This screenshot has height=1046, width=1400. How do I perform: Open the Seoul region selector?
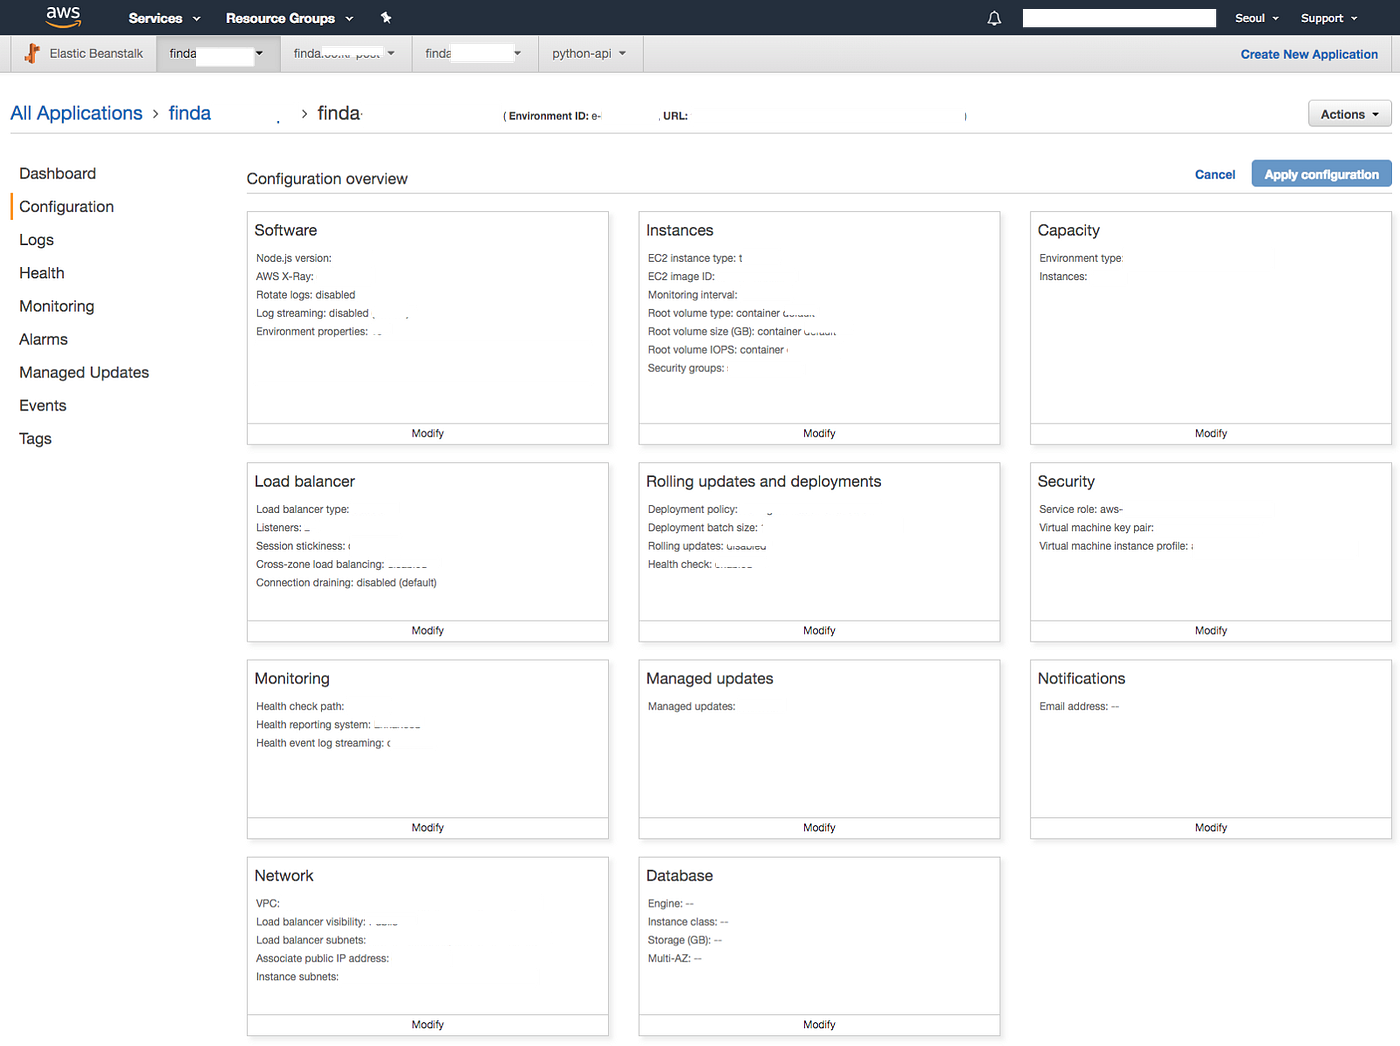1257,18
